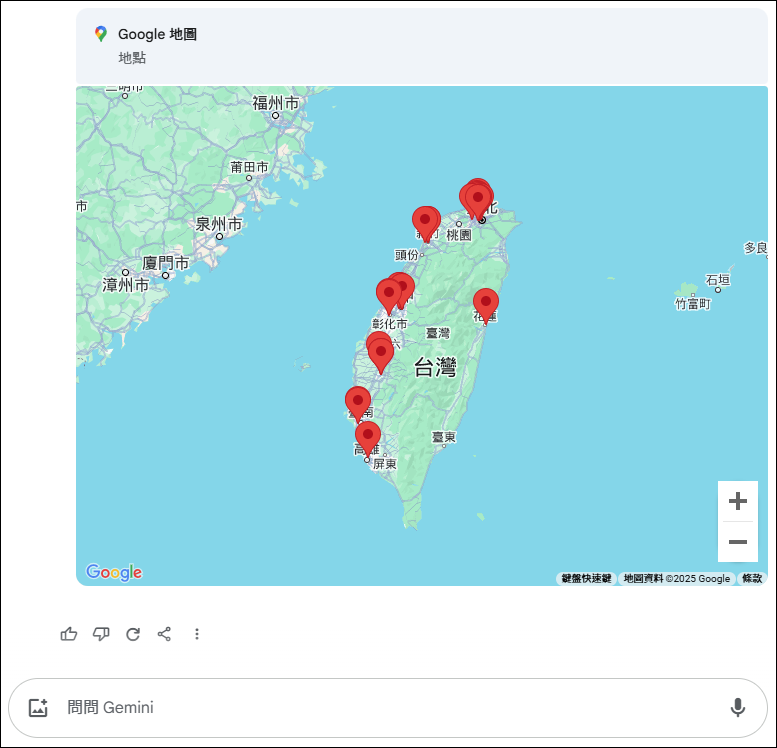
Task: Click the 石垣 island label
Action: click(x=718, y=280)
